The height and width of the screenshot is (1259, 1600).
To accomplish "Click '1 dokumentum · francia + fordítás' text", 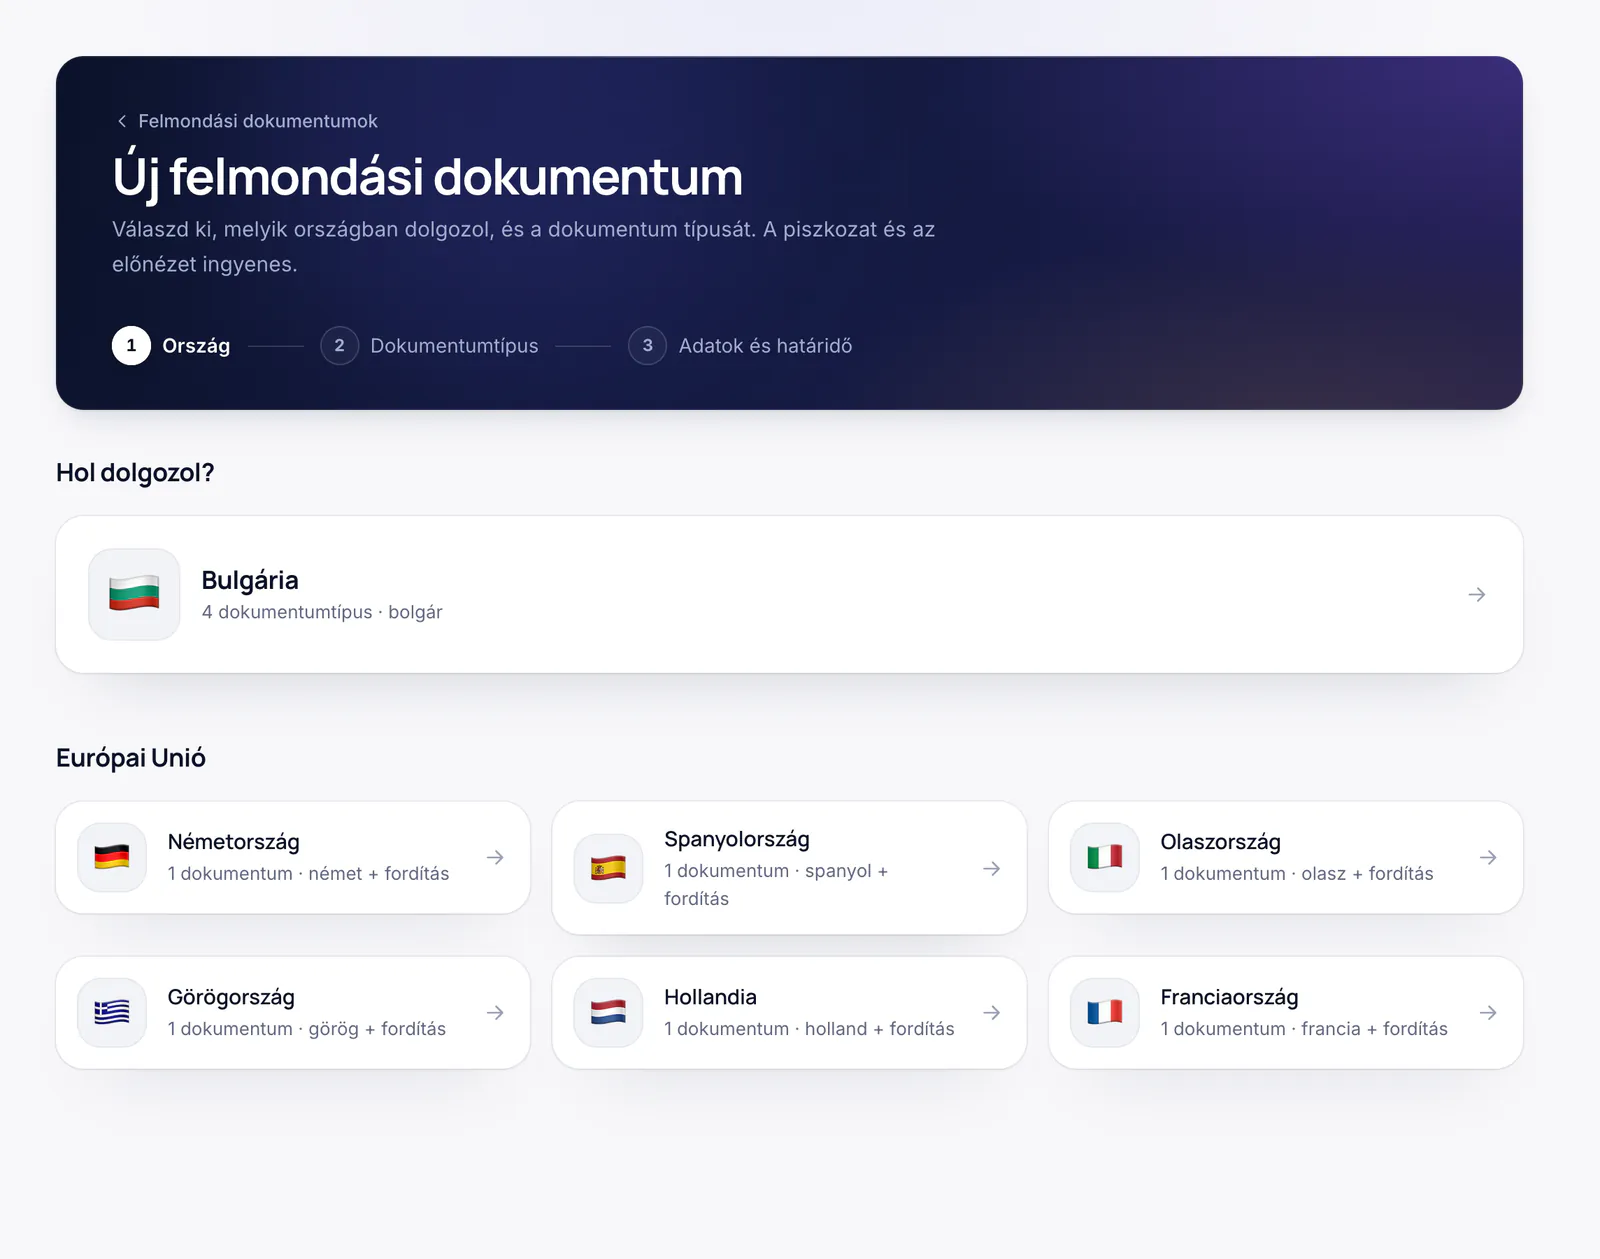I will click(x=1304, y=1028).
